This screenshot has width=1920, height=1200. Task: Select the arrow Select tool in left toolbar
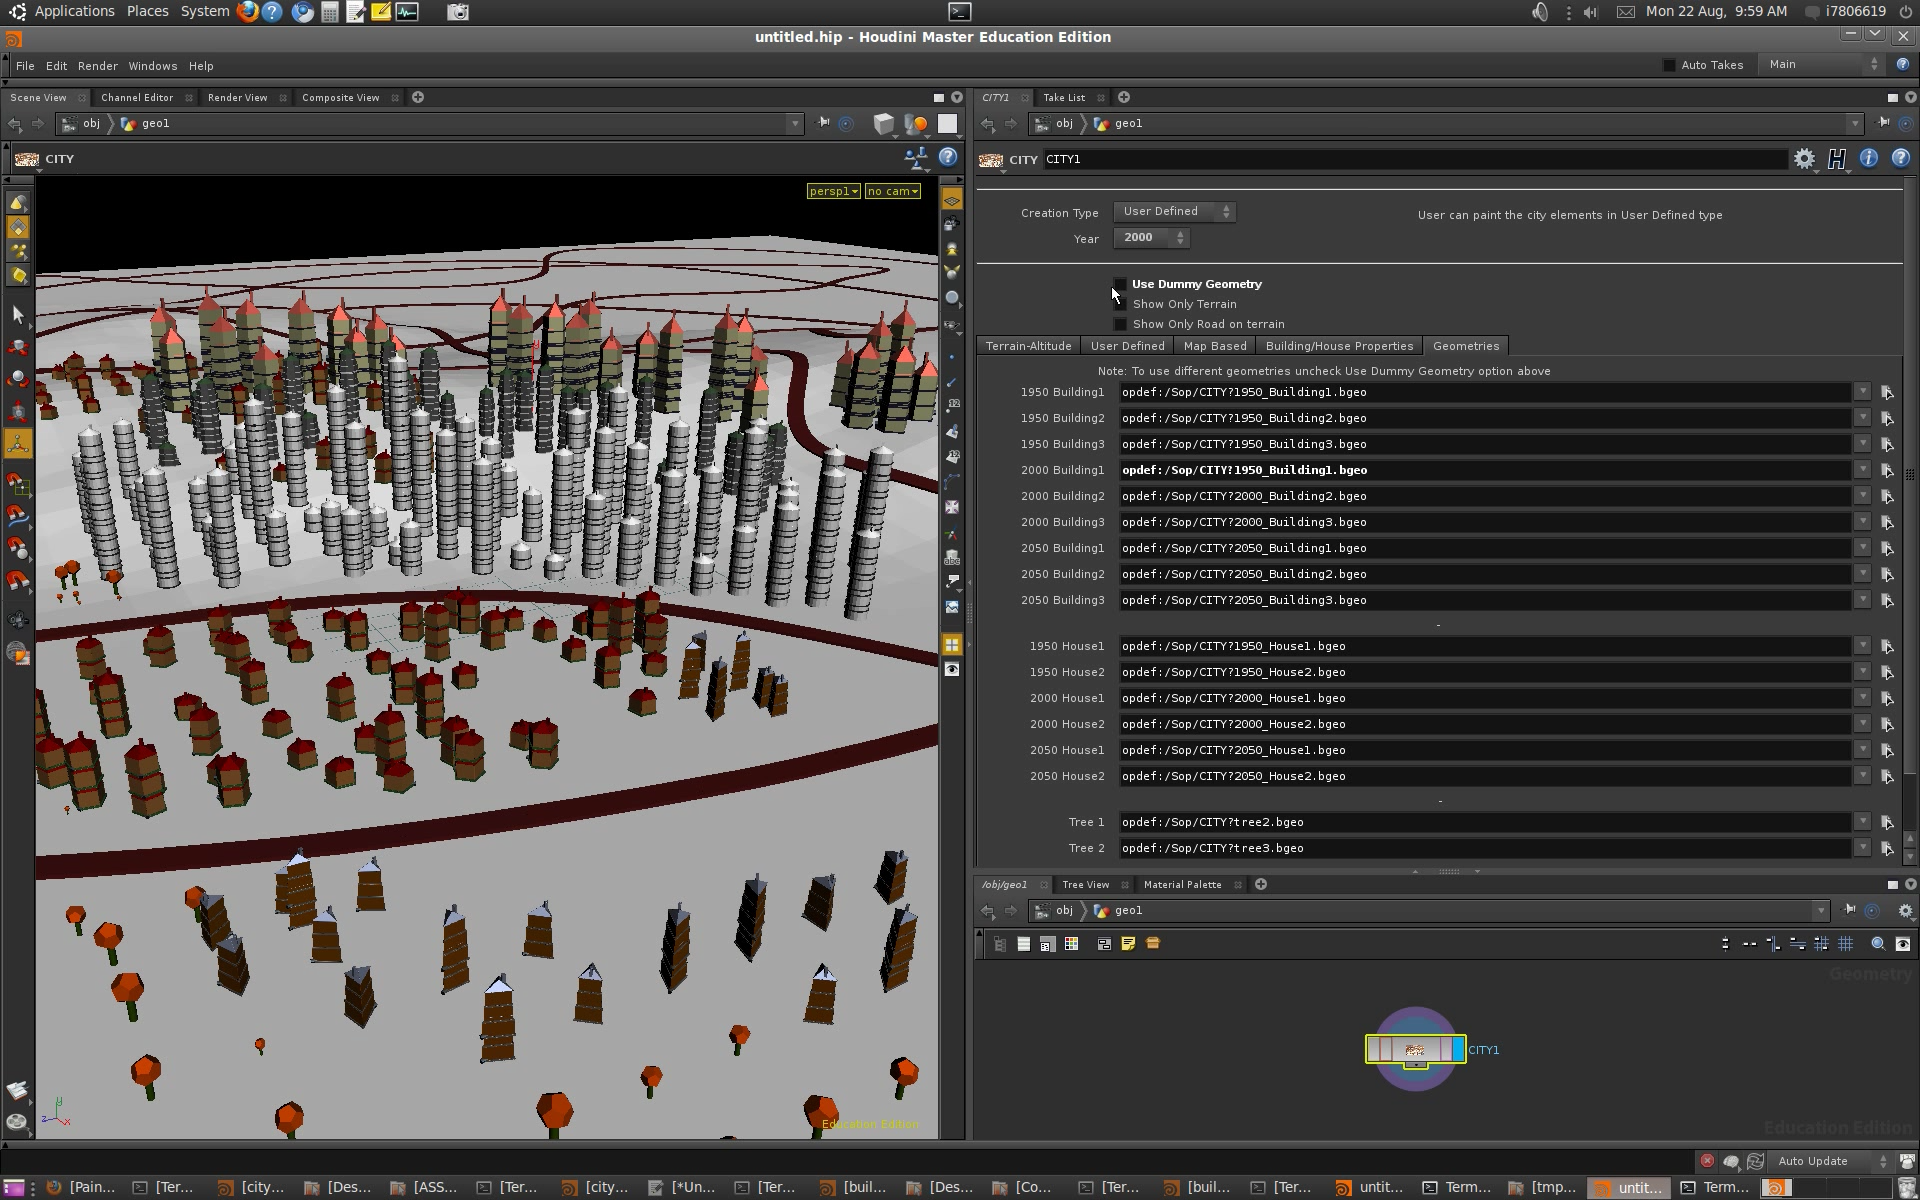tap(18, 315)
